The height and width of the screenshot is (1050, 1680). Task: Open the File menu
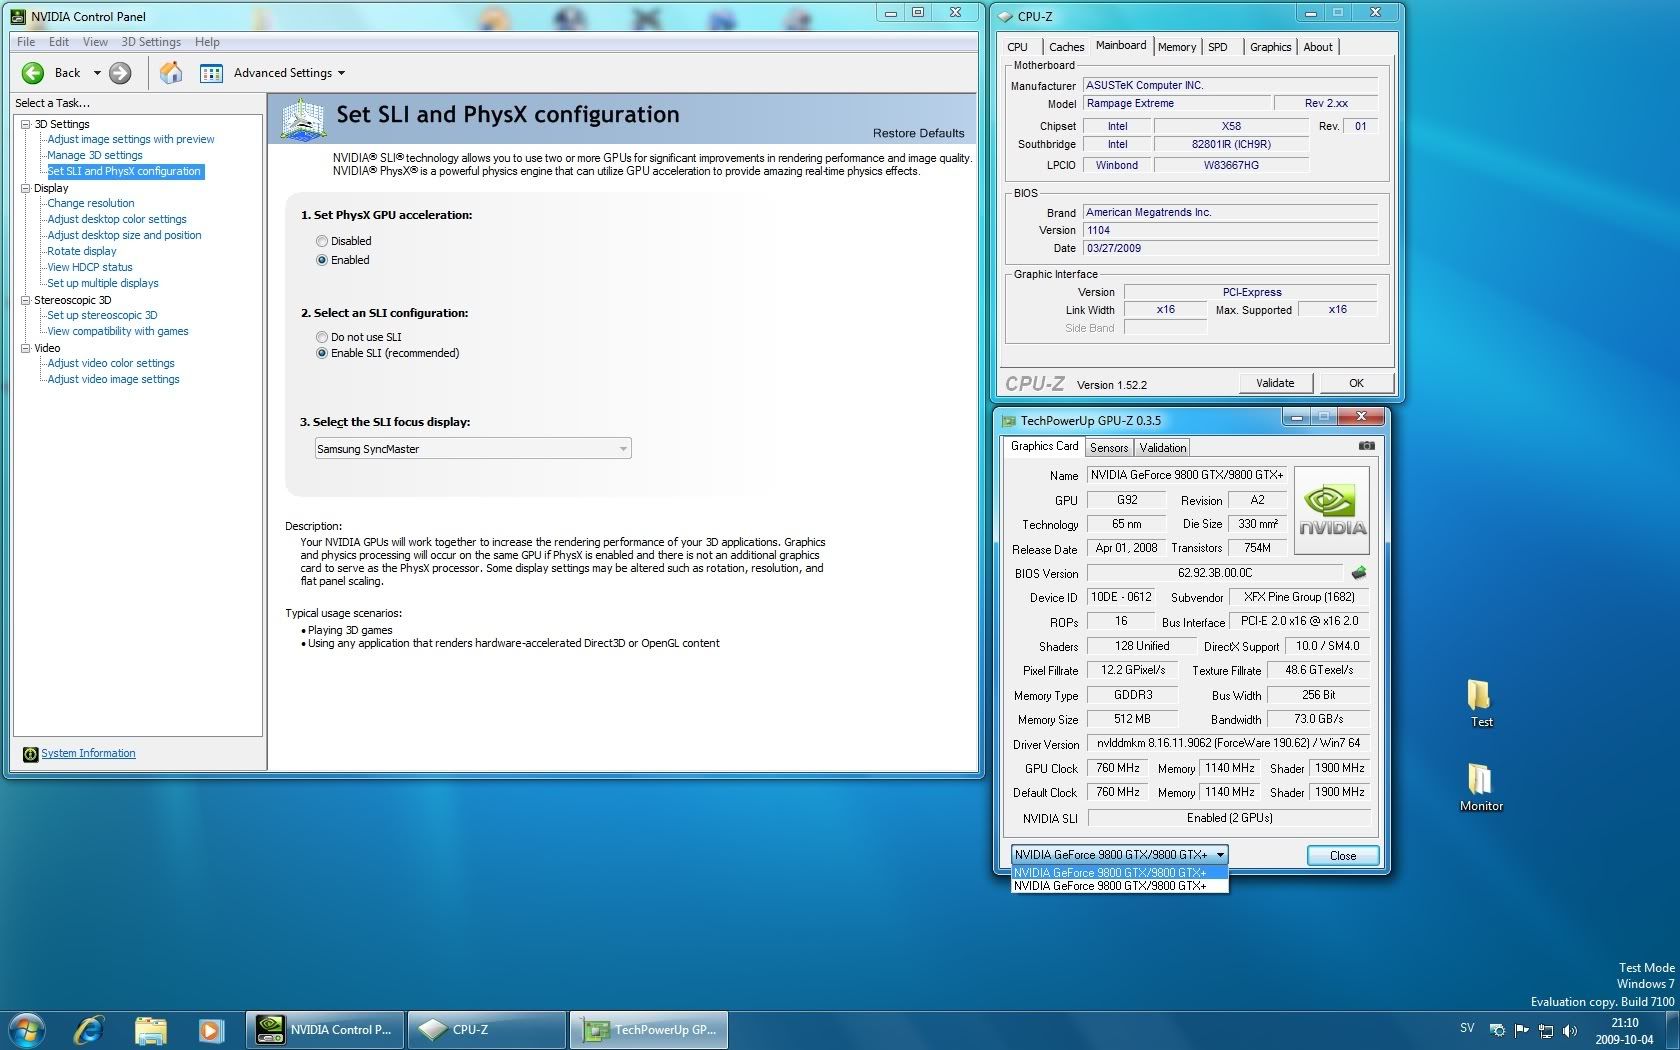pos(26,42)
